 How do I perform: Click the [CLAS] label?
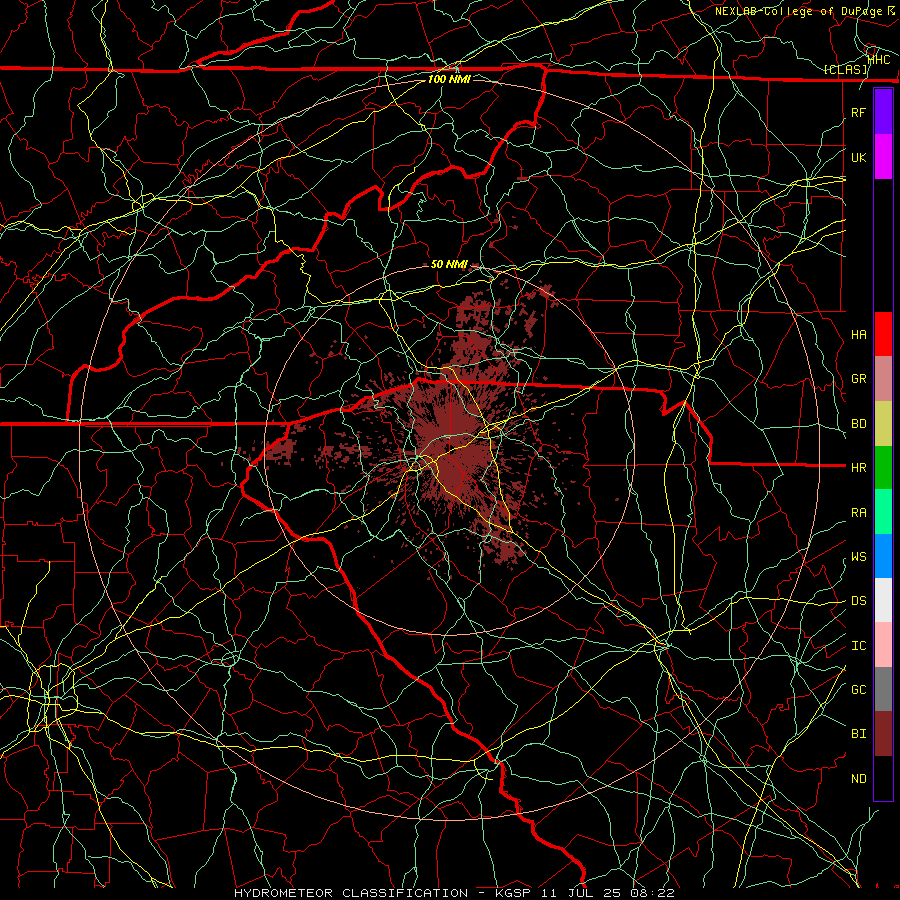click(x=845, y=70)
